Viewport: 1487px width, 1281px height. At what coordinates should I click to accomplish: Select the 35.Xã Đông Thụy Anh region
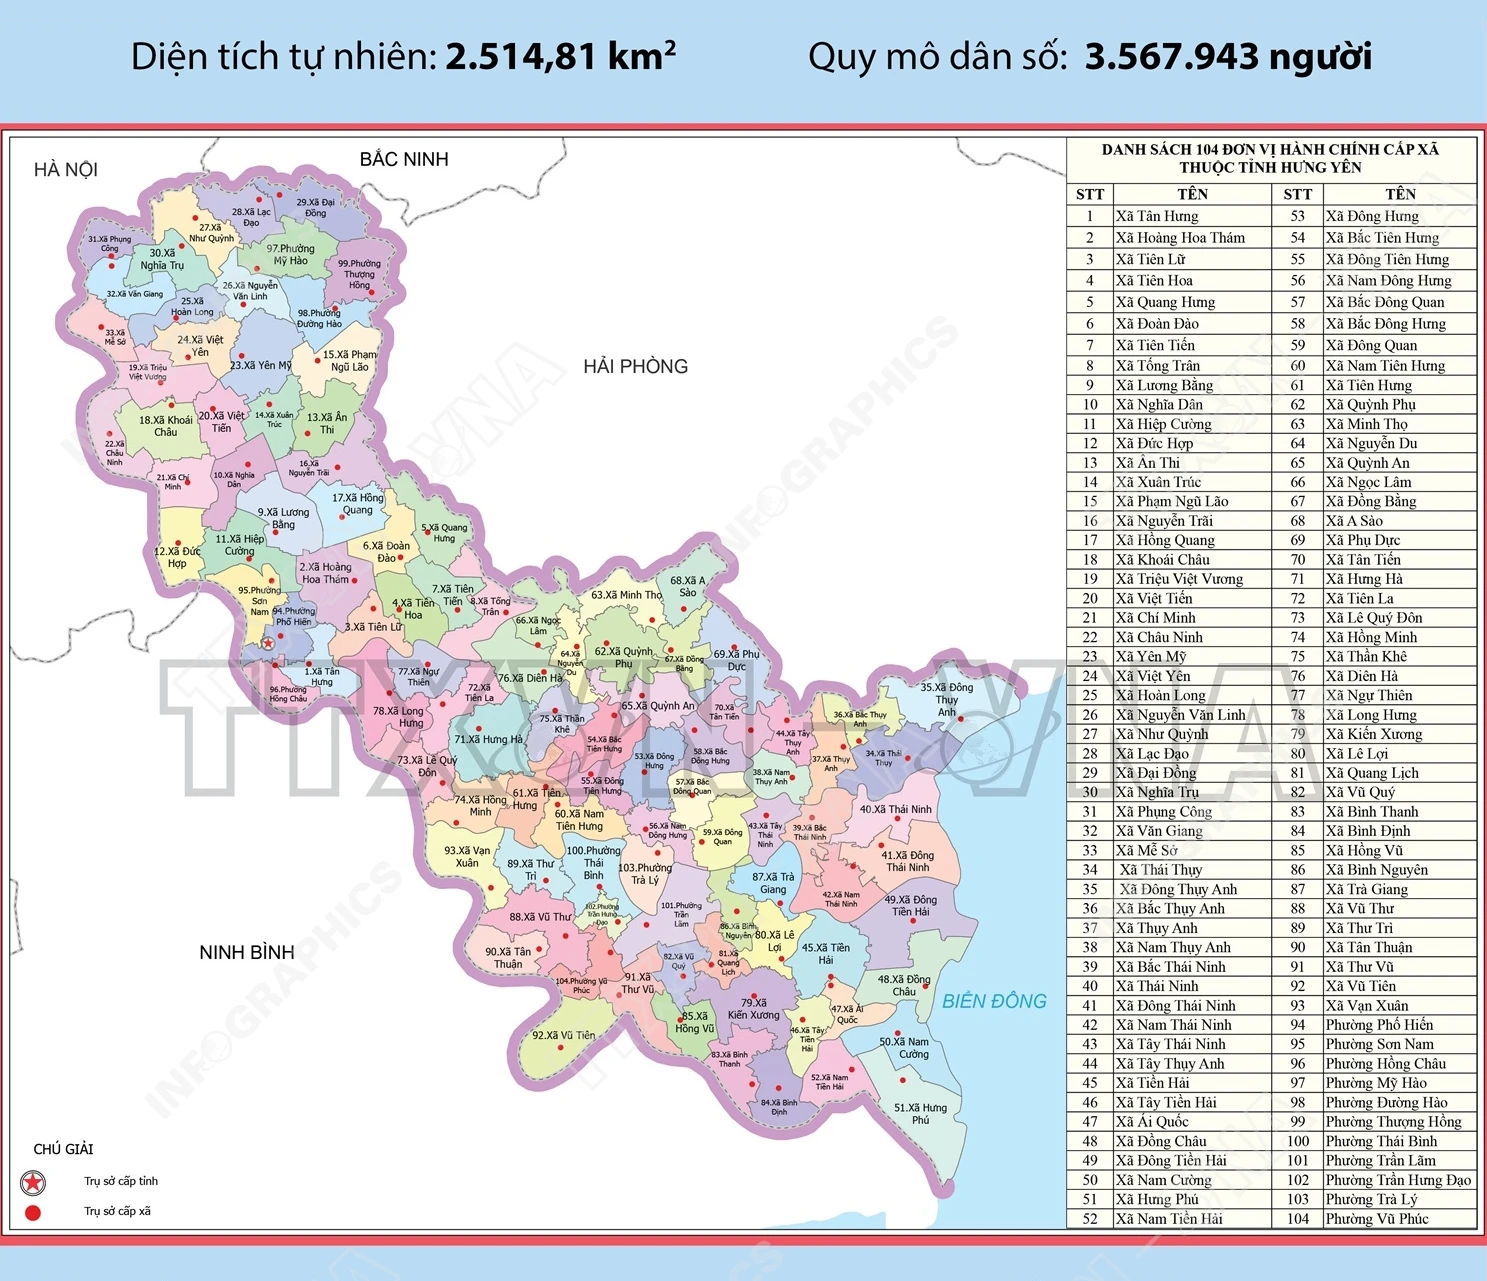[946, 699]
